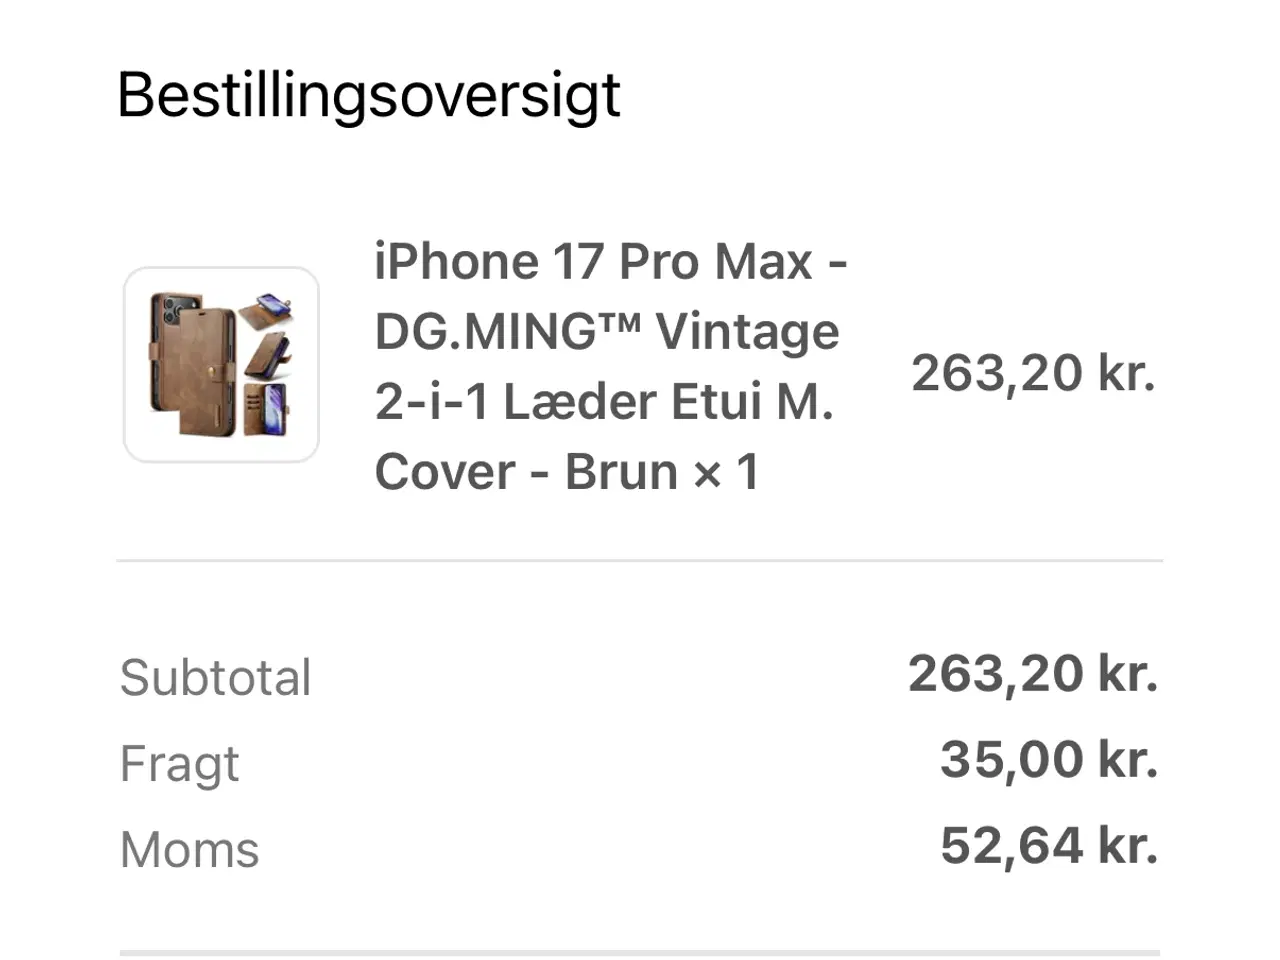
Task: Click the product line price 263,20 kr.
Action: tap(1033, 373)
